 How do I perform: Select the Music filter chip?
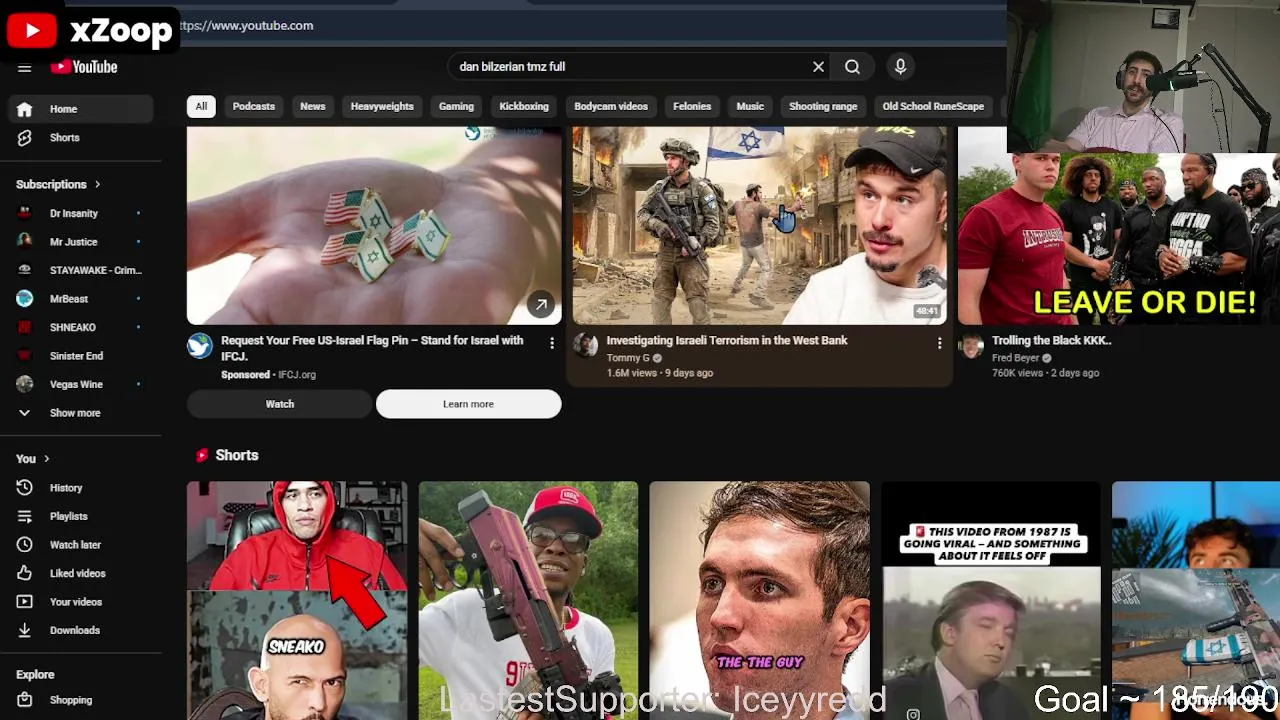point(750,106)
